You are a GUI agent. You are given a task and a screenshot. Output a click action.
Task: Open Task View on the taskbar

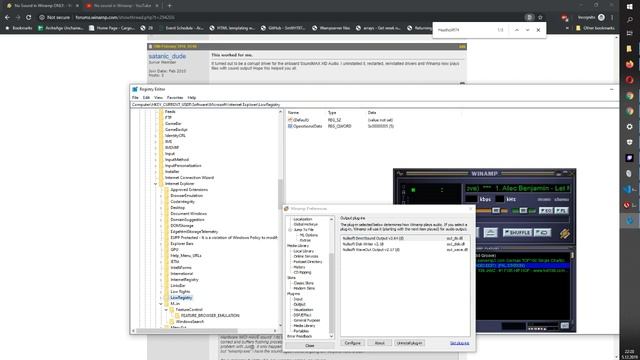[629, 33]
